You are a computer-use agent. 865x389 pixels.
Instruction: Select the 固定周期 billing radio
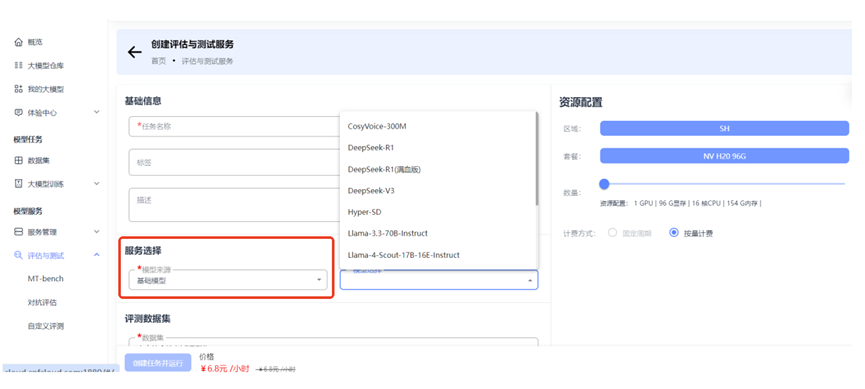click(x=612, y=233)
